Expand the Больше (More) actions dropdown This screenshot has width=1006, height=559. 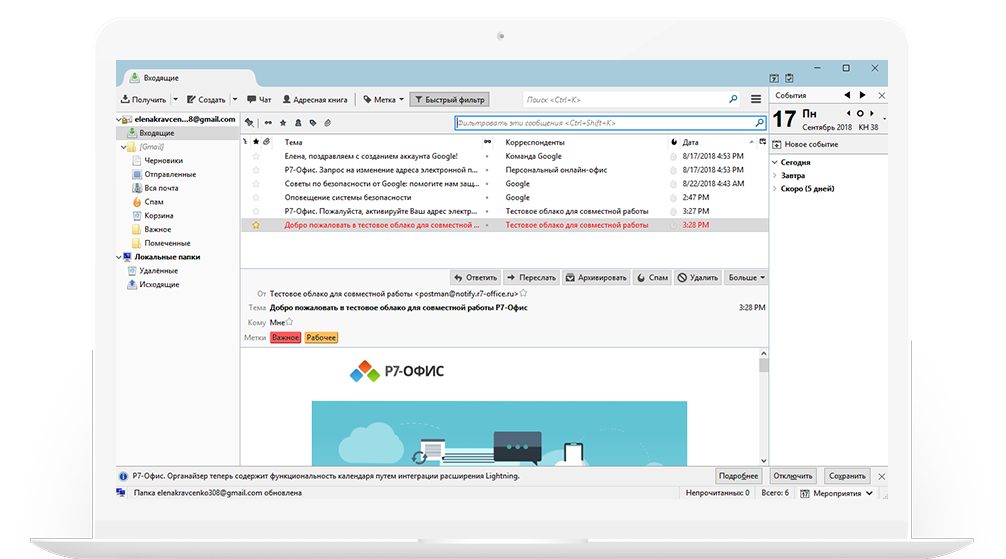pos(746,277)
